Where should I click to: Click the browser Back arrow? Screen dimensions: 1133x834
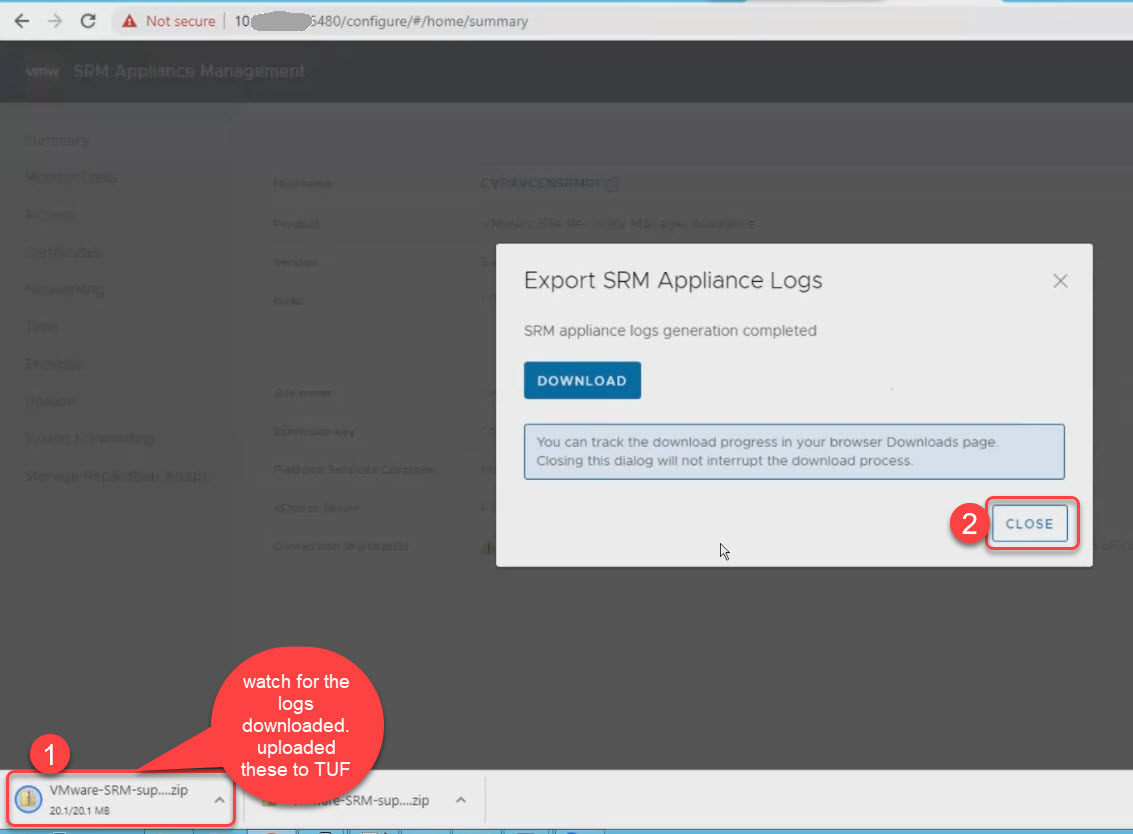click(22, 21)
